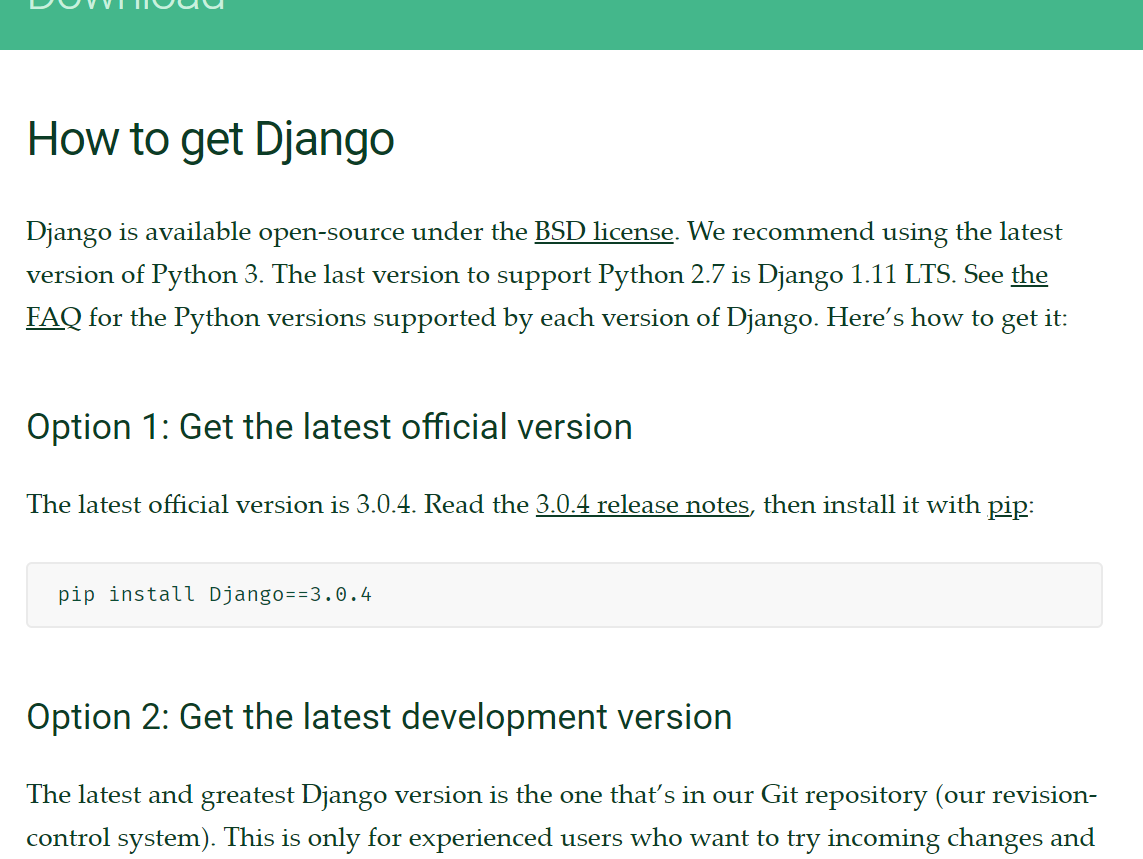Open the 3.0.4 release notes link
The width and height of the screenshot is (1143, 859).
pyautogui.click(x=642, y=505)
